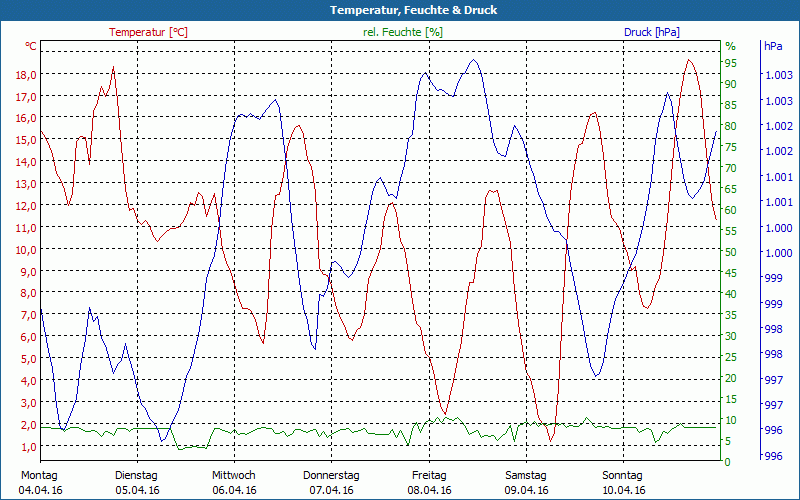The image size is (800, 500).
Task: Click the '70' humidity axis value
Action: pyautogui.click(x=731, y=168)
